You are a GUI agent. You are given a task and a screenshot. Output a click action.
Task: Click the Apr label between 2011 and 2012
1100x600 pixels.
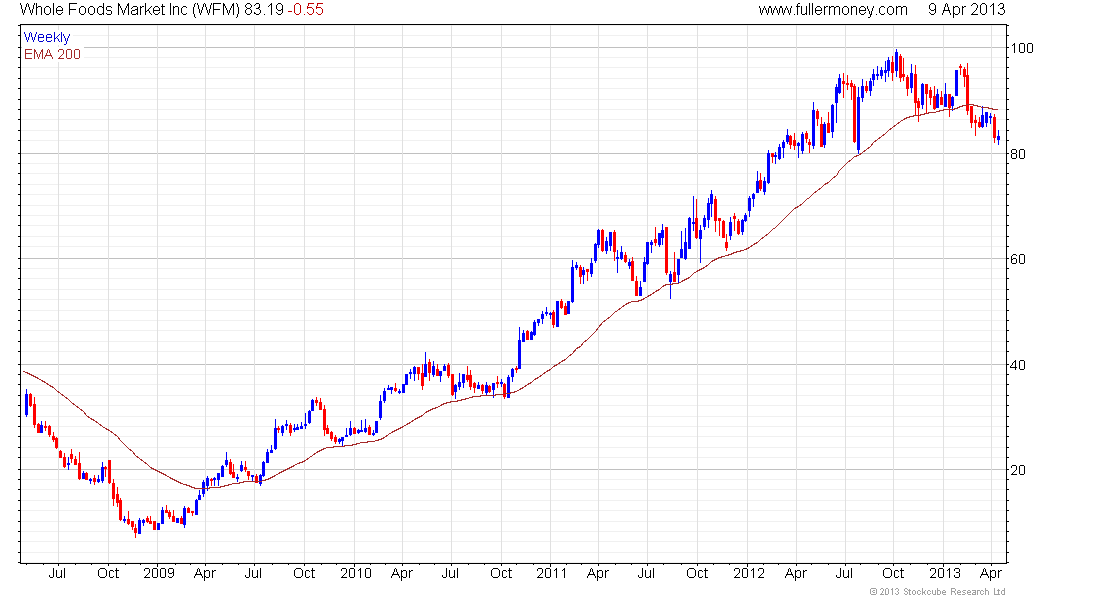click(x=598, y=574)
